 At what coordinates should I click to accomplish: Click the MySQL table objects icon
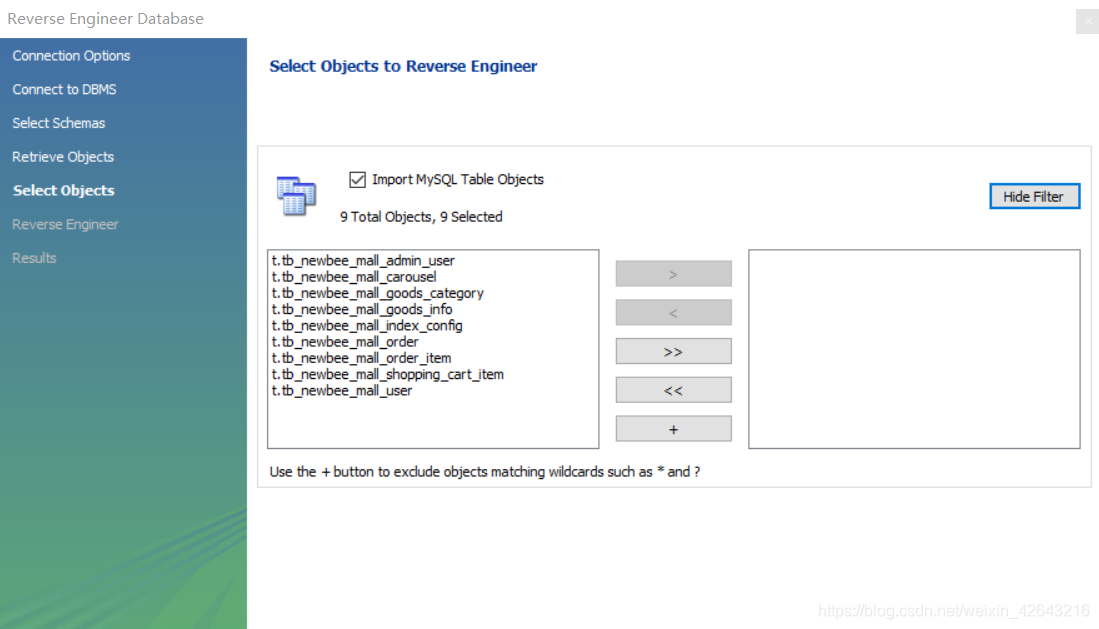(296, 196)
